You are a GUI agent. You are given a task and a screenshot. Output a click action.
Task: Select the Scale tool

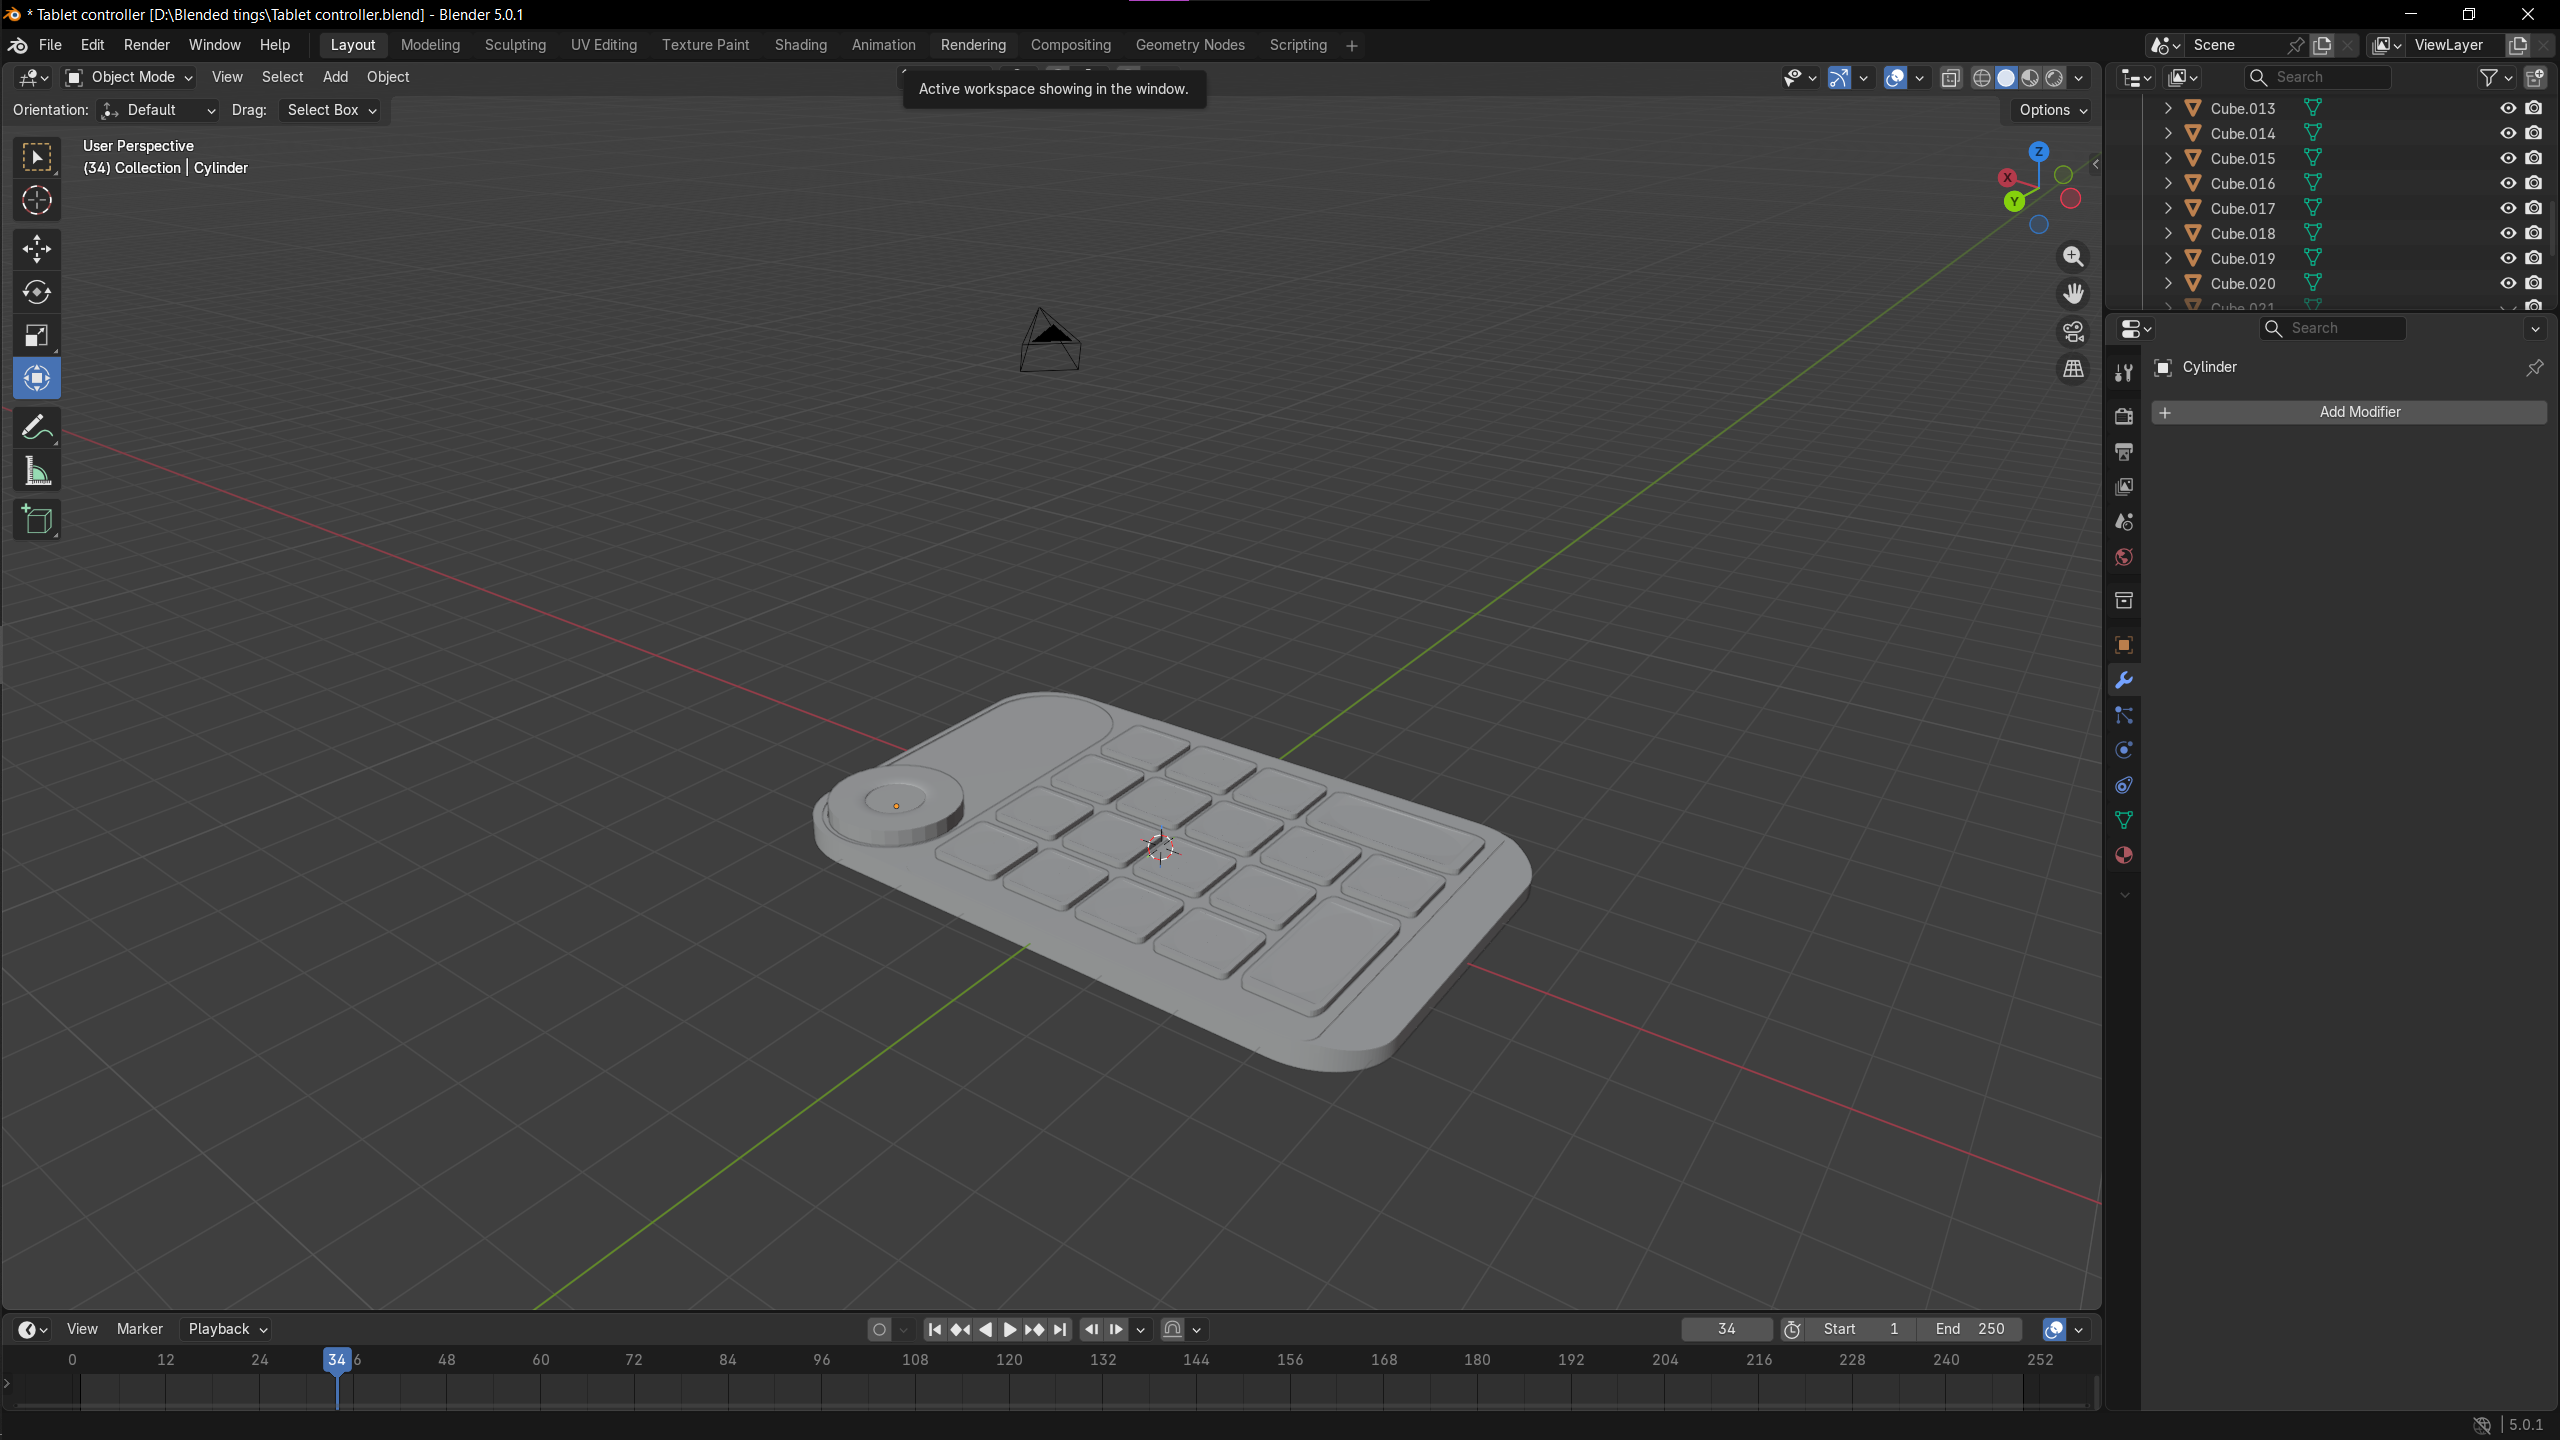pyautogui.click(x=37, y=336)
